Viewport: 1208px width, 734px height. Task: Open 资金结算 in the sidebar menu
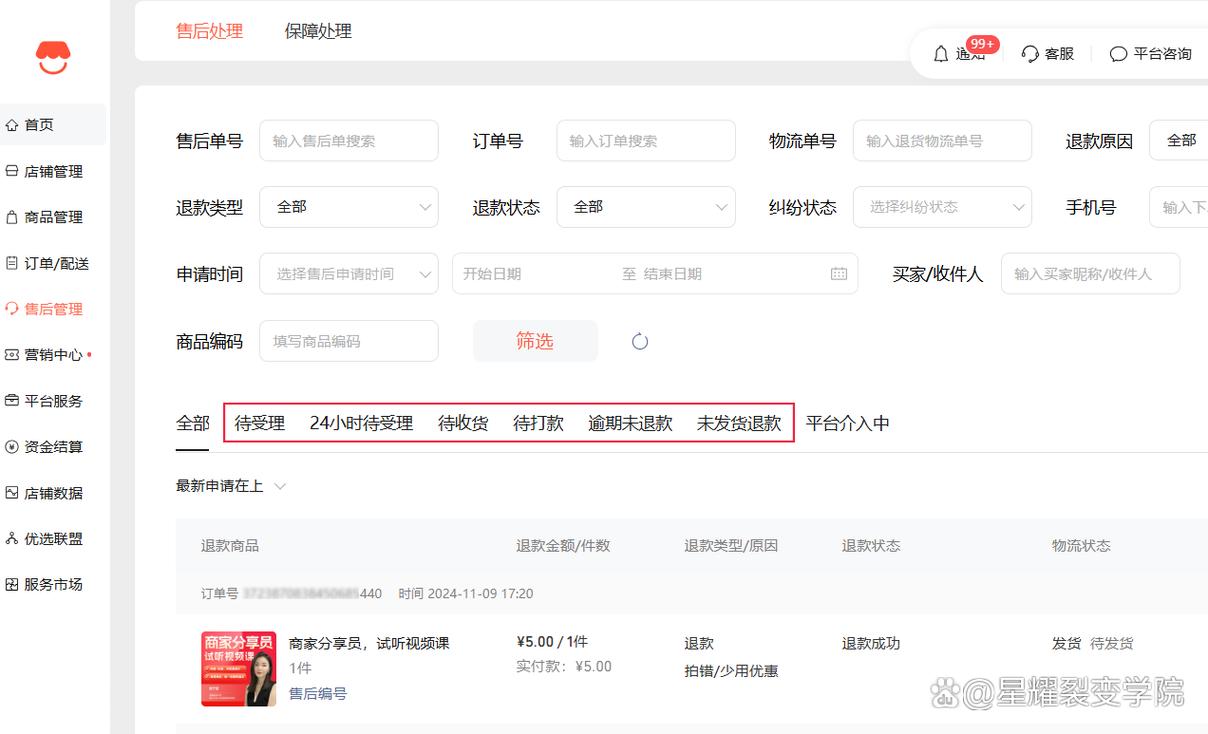point(53,447)
